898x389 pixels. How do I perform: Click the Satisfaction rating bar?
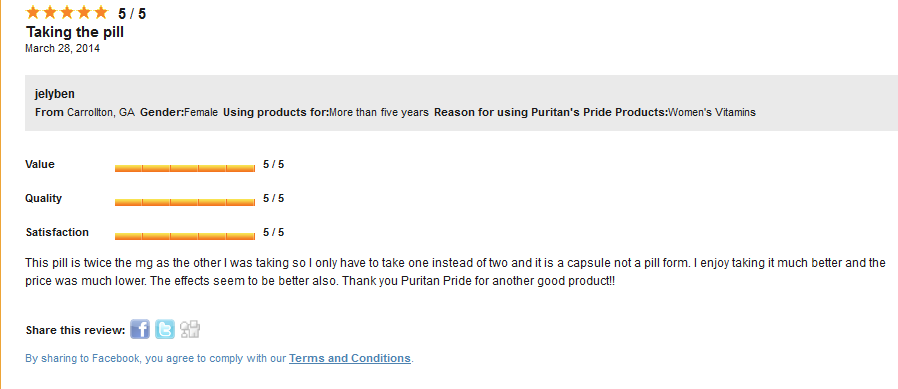pos(184,236)
